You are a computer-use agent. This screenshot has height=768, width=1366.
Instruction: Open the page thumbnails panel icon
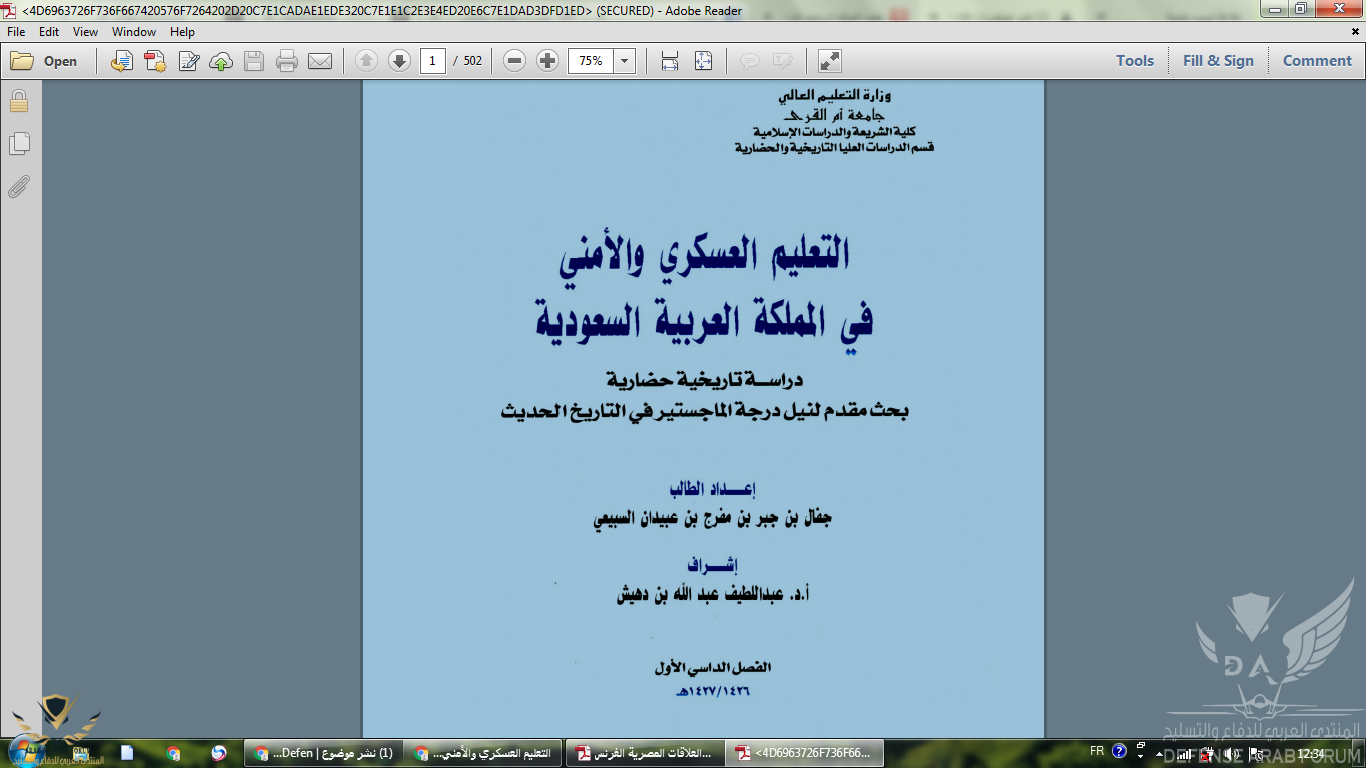click(19, 144)
